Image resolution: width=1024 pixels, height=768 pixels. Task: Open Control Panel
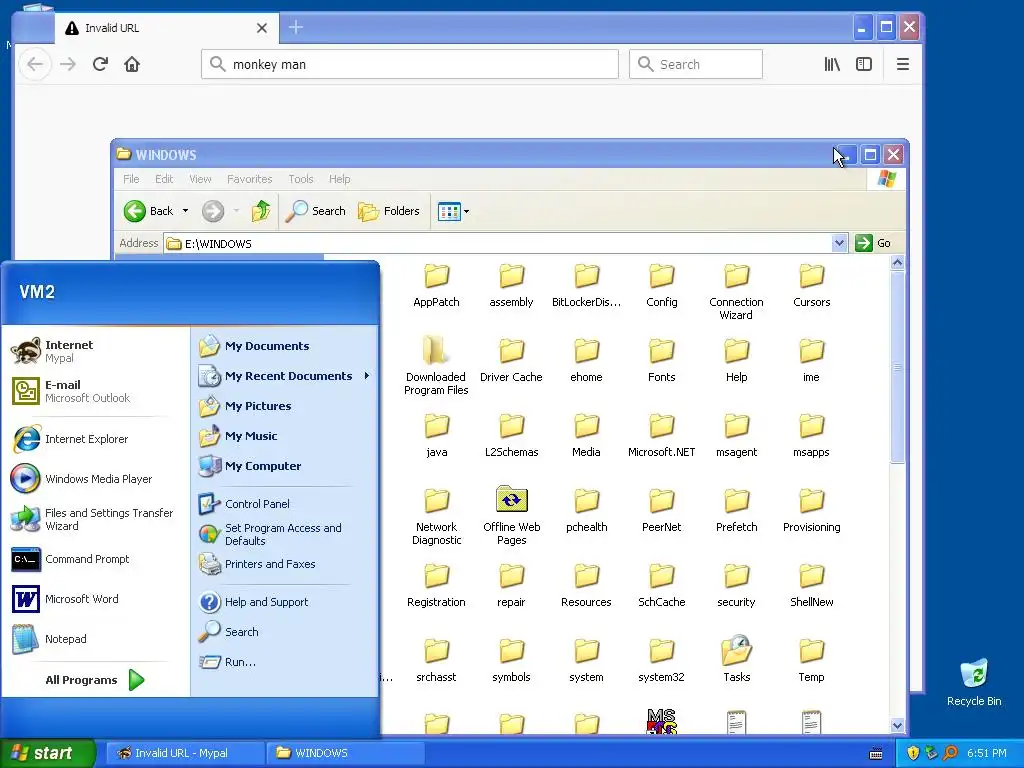(285, 504)
